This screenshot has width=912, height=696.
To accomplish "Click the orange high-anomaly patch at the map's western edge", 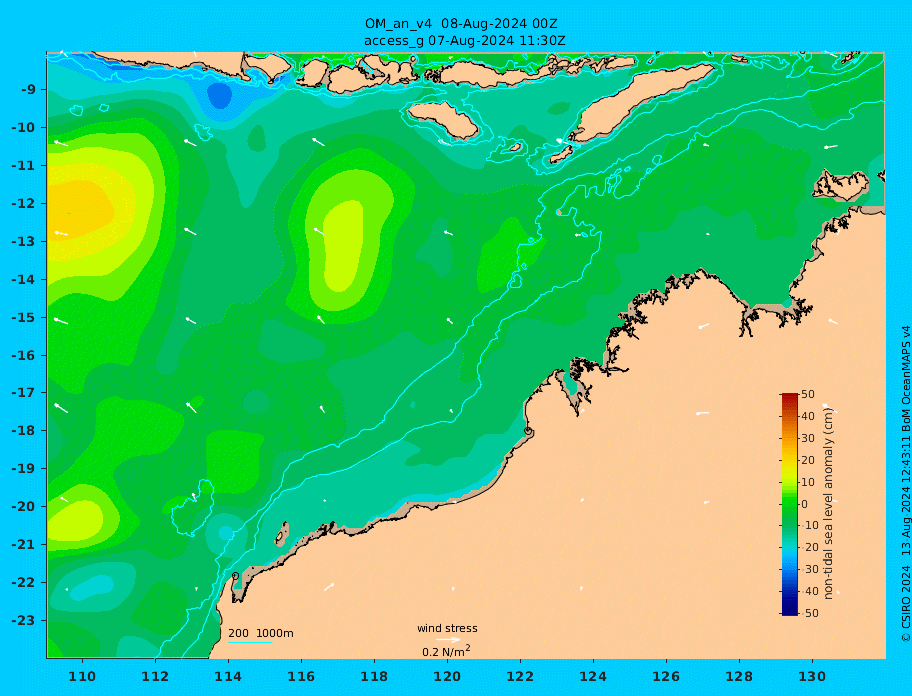I will (x=79, y=208).
